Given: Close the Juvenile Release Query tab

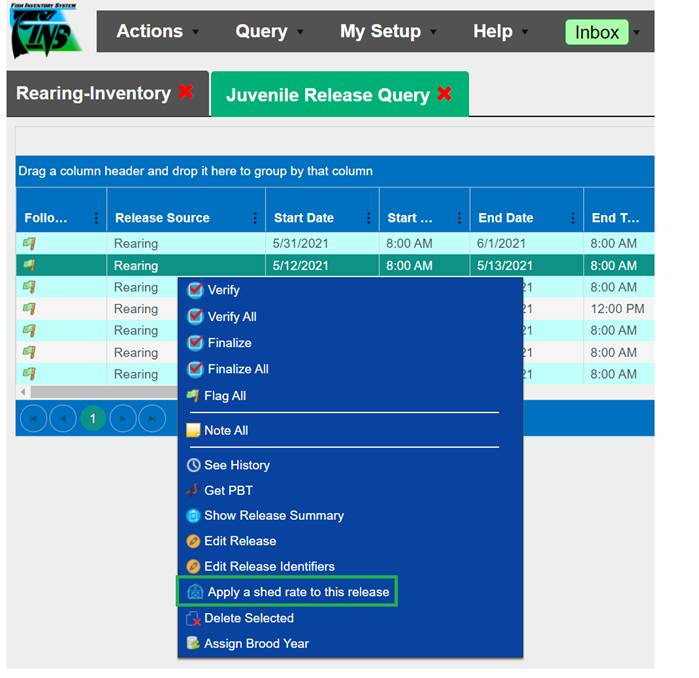Looking at the screenshot, I should [x=444, y=94].
